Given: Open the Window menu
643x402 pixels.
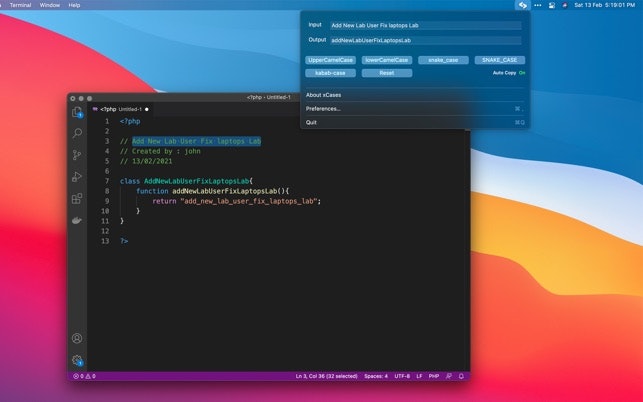Looking at the screenshot, I should tap(50, 5).
